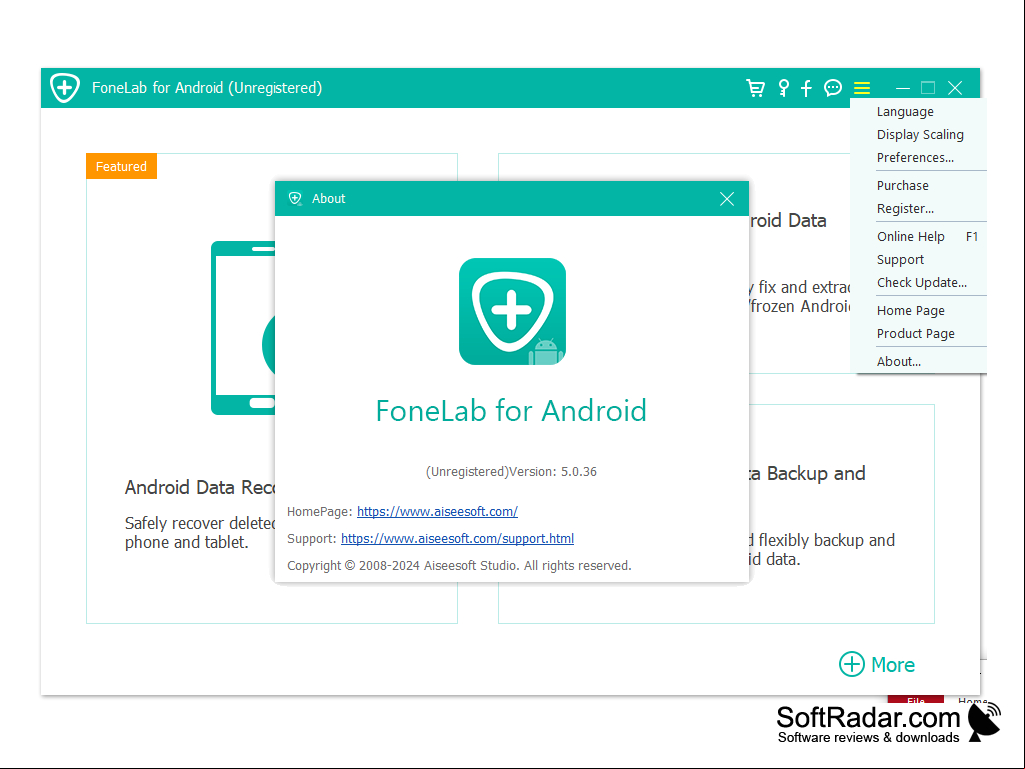
Task: Open the aiseesoft support.html link
Action: 458,538
